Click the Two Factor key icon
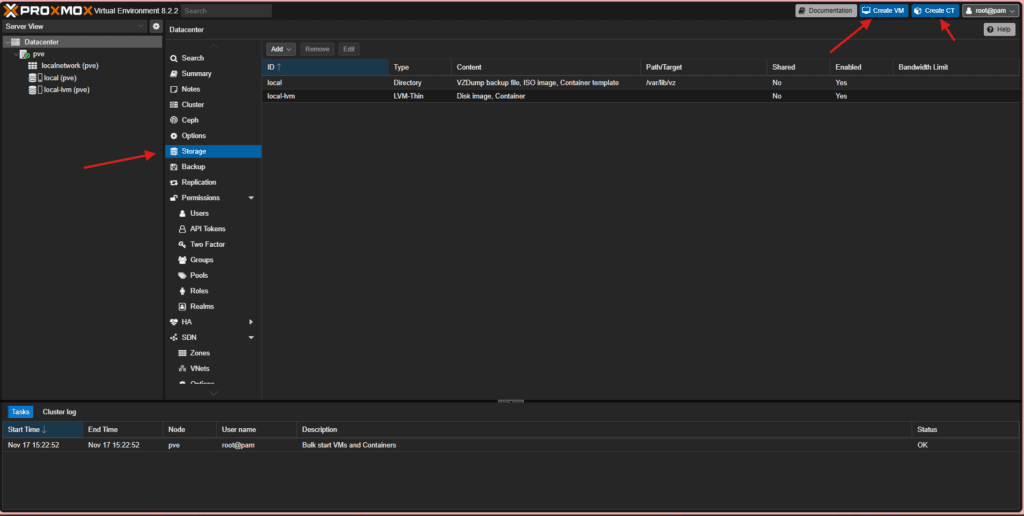Viewport: 1024px width, 516px height. 183,244
